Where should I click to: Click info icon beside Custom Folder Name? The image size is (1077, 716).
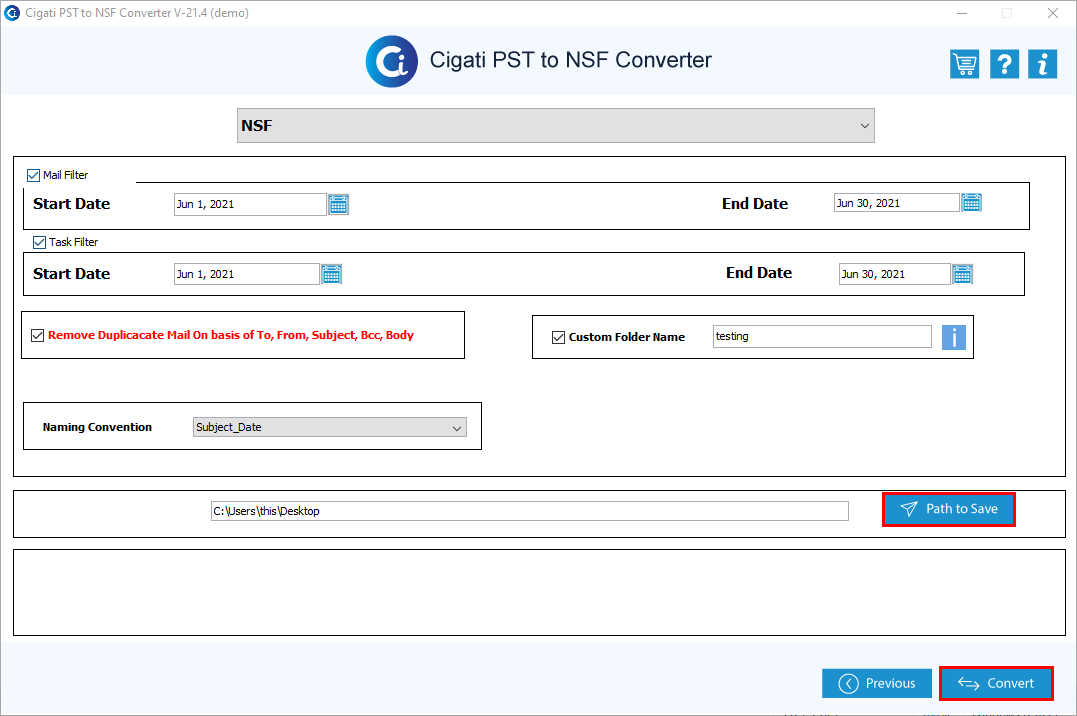pyautogui.click(x=953, y=337)
